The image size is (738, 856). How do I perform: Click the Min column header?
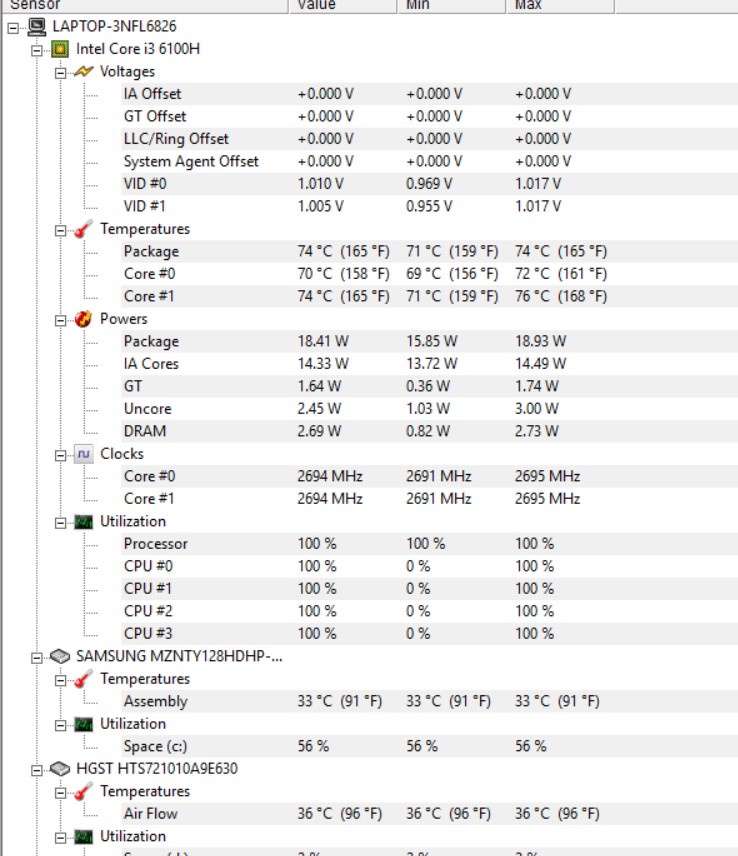point(451,5)
